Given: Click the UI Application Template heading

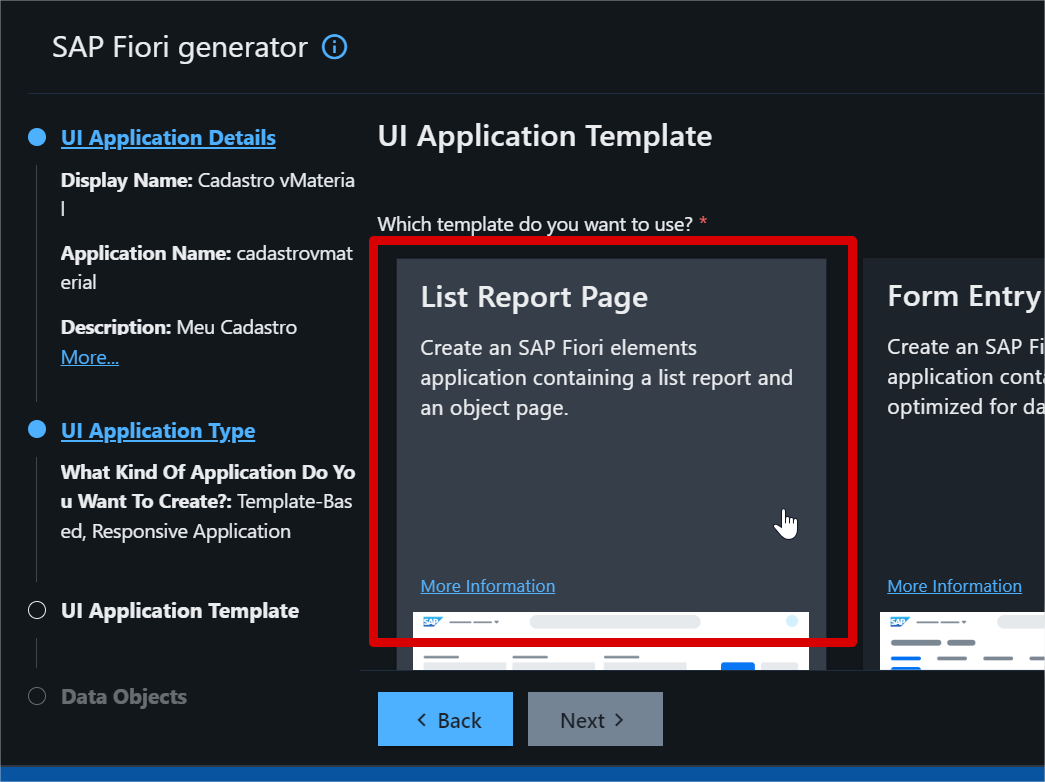Looking at the screenshot, I should click(x=545, y=136).
